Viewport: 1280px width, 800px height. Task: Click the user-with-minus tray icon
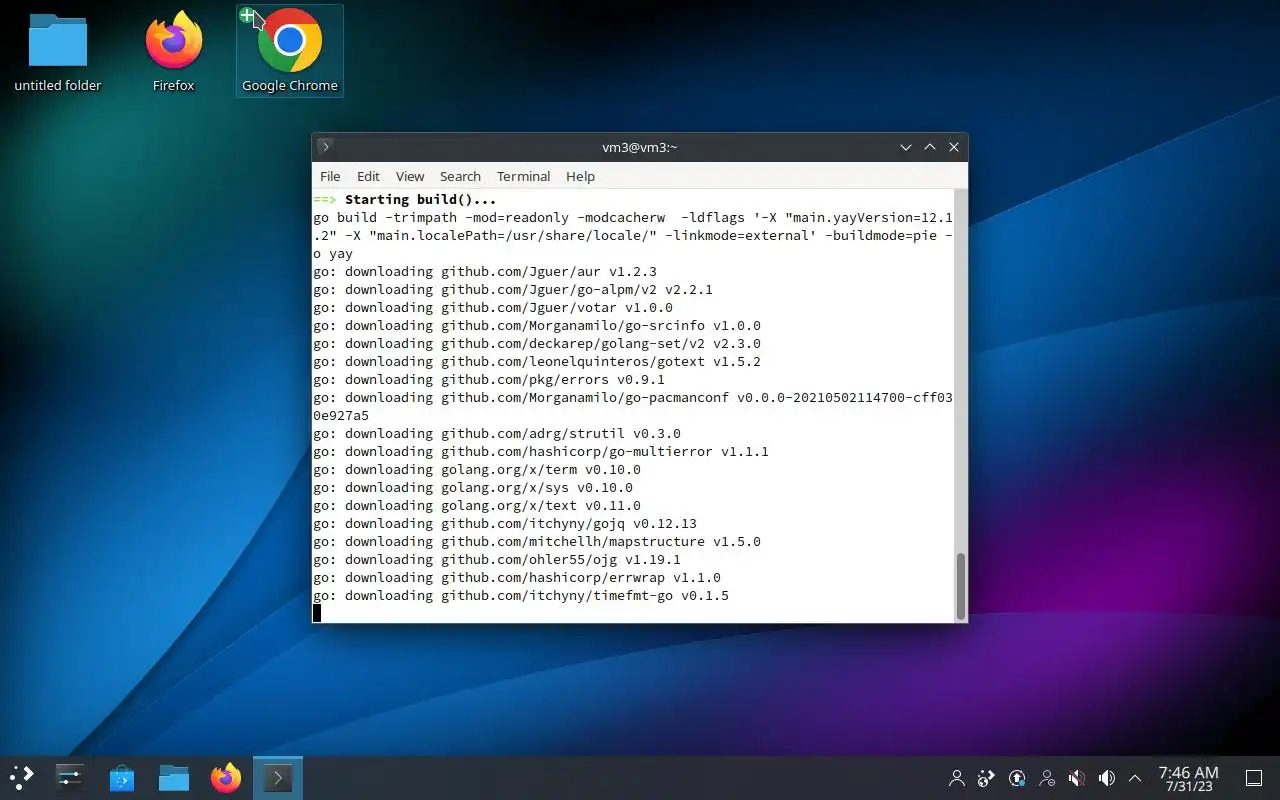[1047, 778]
